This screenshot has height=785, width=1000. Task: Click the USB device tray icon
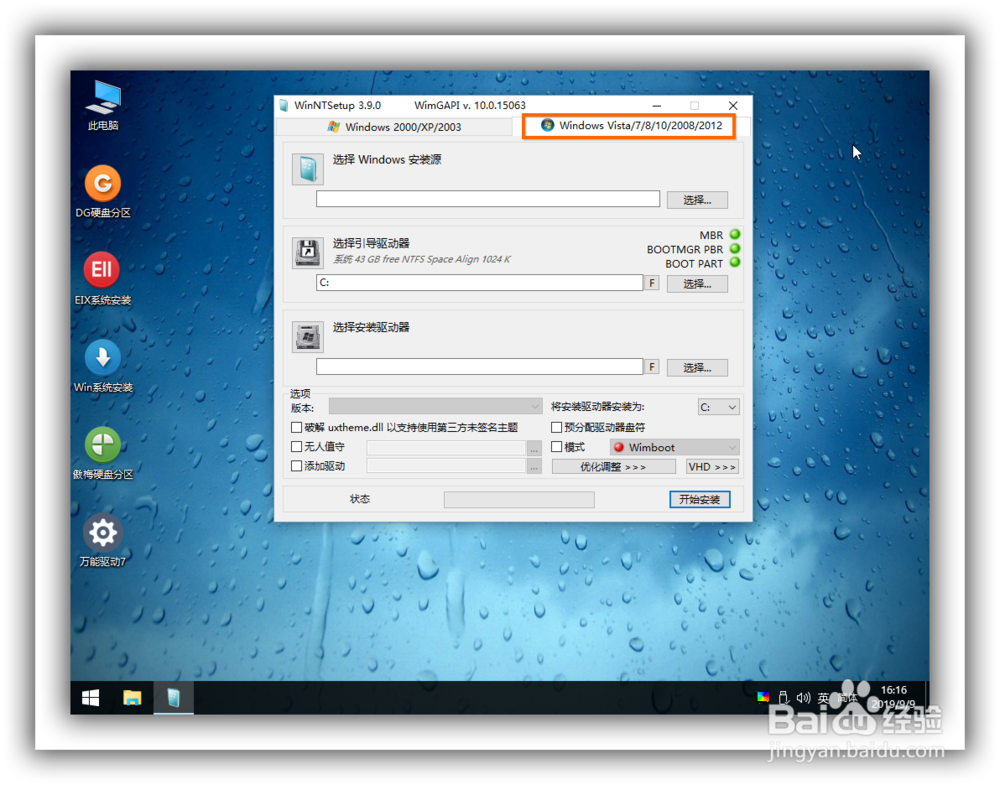[x=783, y=698]
